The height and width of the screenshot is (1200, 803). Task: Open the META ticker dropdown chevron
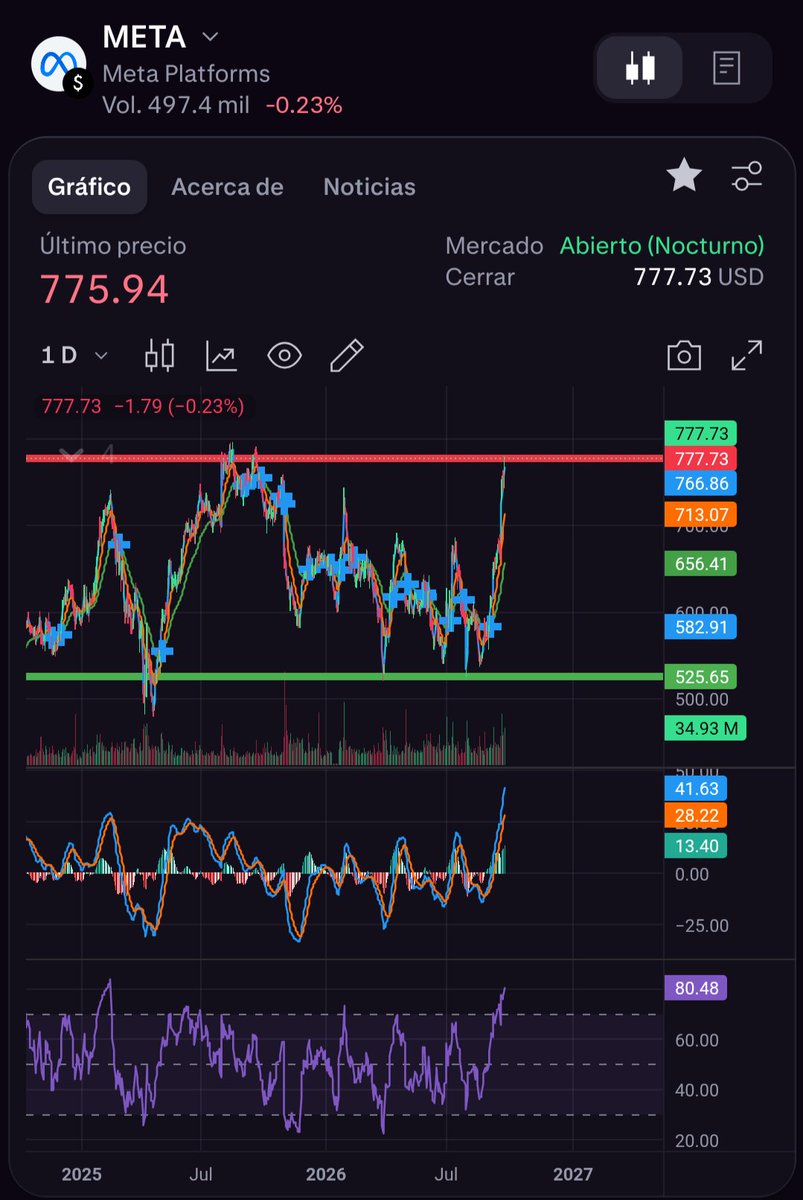pyautogui.click(x=210, y=37)
